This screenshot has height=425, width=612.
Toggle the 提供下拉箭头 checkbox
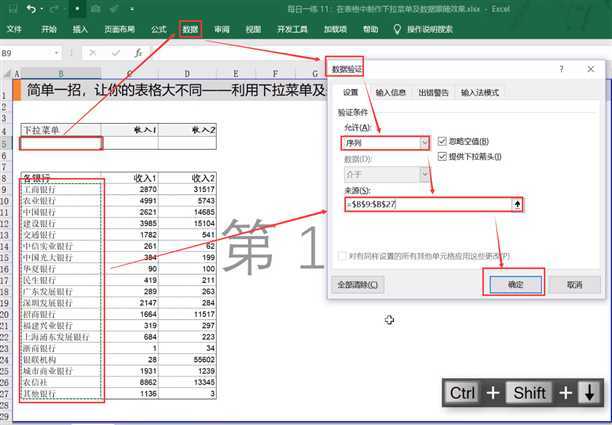[x=442, y=156]
